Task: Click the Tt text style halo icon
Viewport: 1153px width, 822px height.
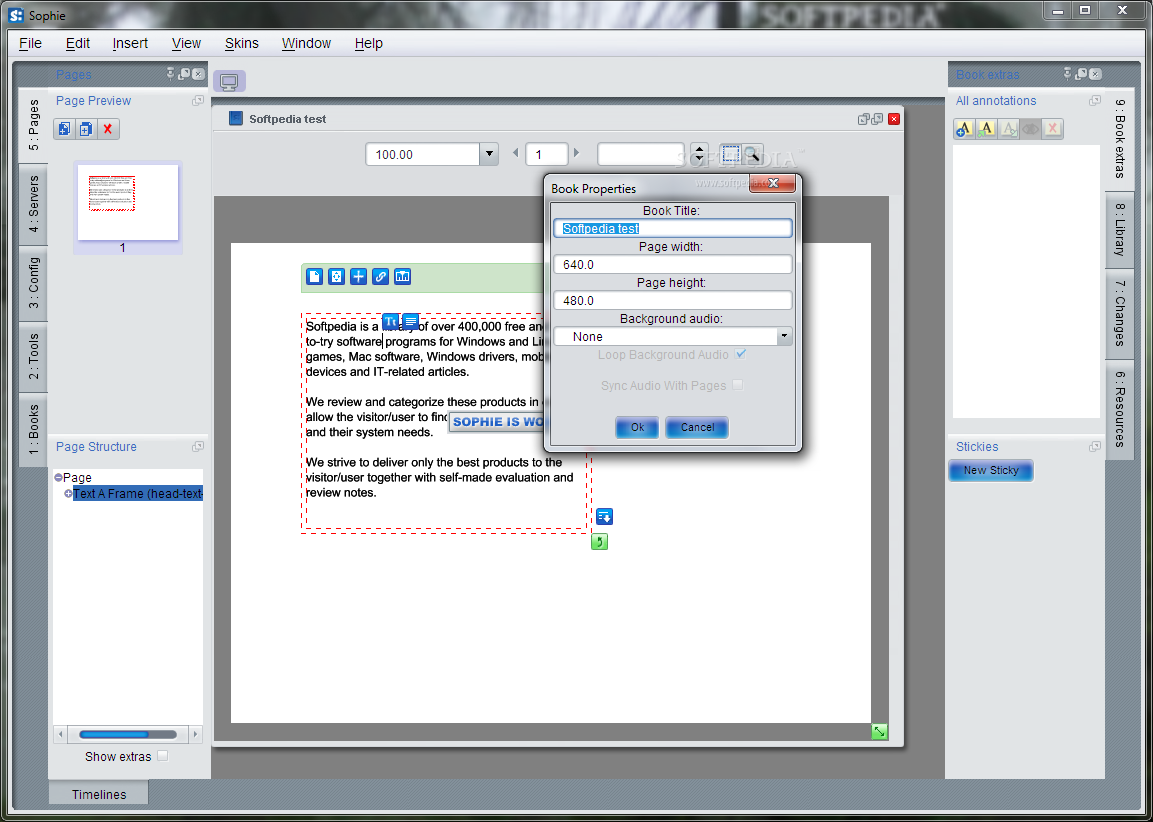Action: click(x=390, y=321)
